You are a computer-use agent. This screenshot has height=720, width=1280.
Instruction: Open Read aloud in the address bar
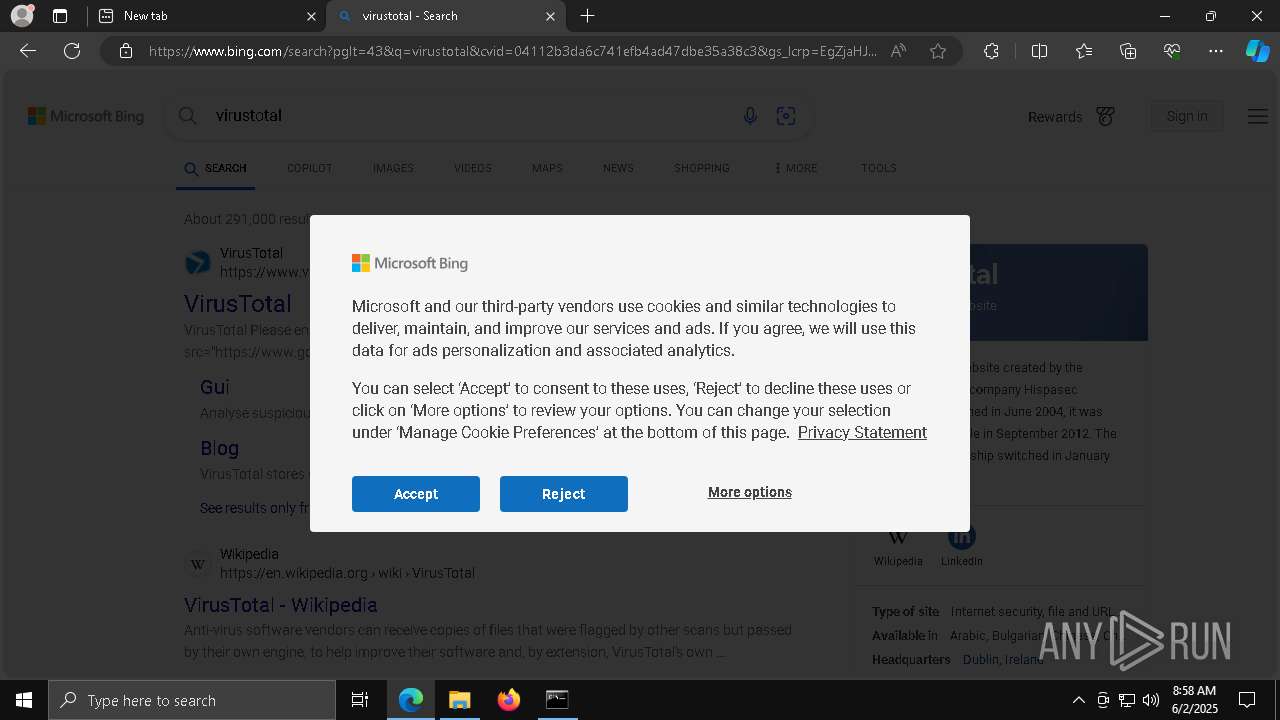click(x=898, y=51)
